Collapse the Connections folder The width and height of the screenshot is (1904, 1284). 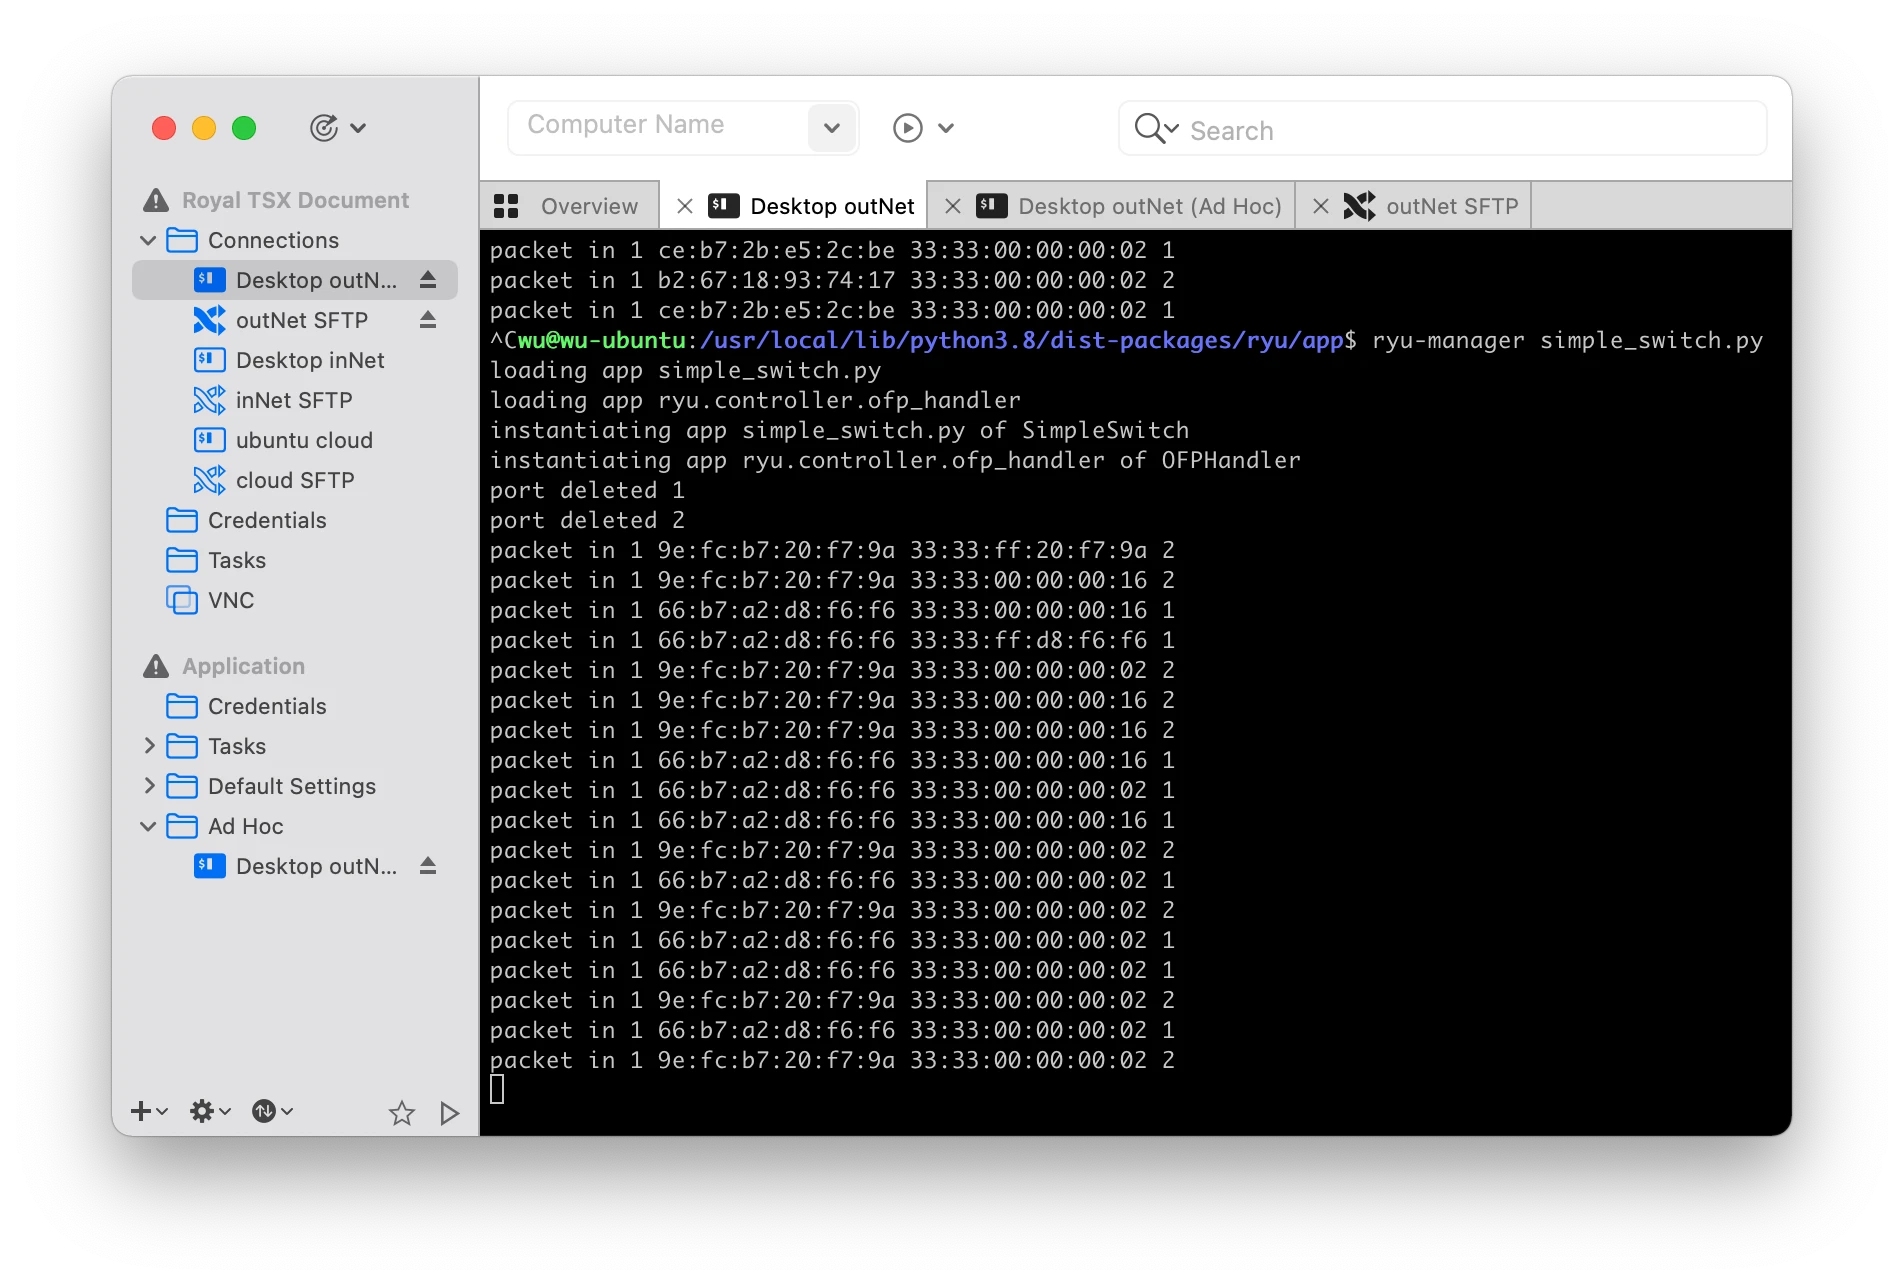(x=148, y=240)
